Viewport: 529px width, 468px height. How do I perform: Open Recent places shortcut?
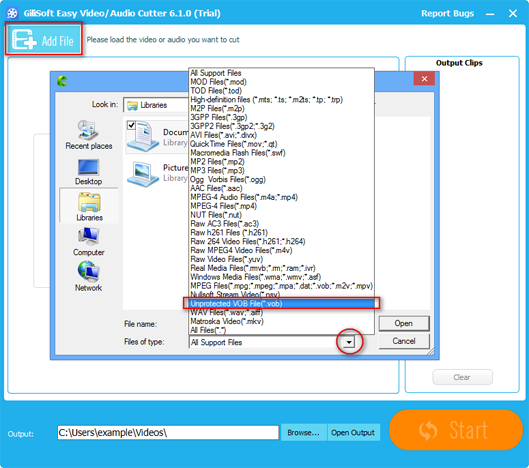(89, 135)
